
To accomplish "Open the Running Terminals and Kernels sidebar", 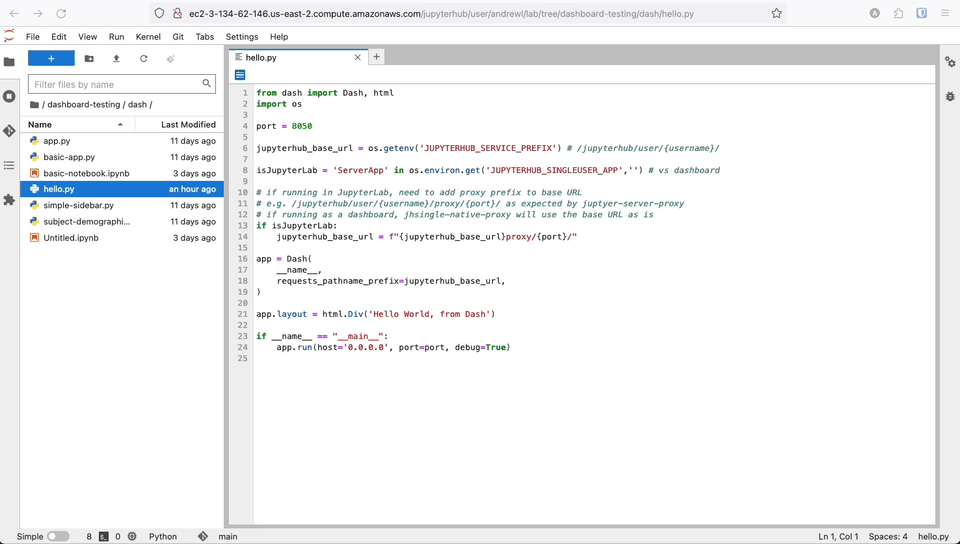I will [9, 96].
